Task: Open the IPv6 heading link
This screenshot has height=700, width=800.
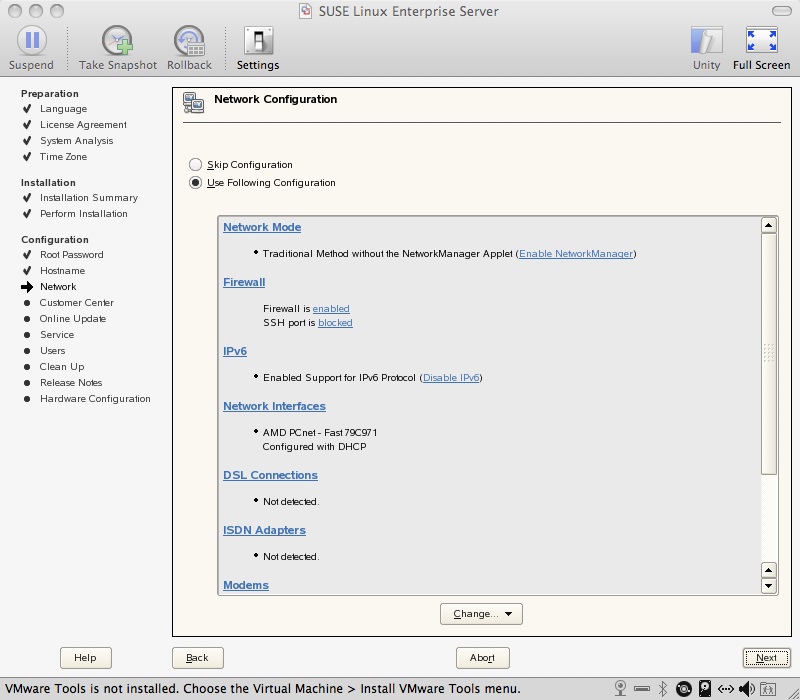Action: [235, 351]
